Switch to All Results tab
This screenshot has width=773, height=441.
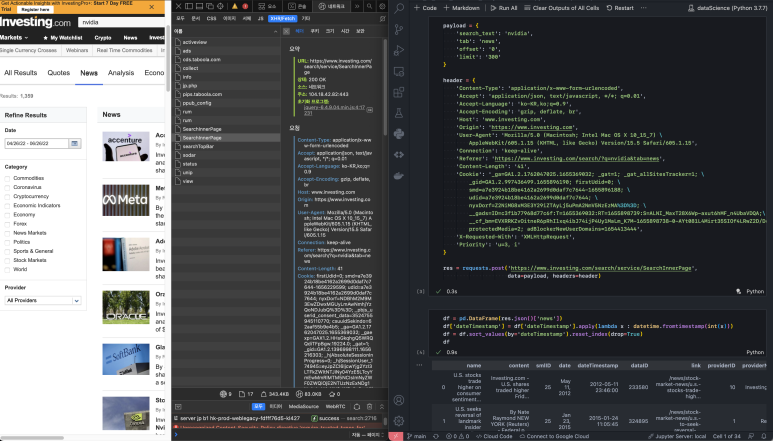click(x=20, y=72)
